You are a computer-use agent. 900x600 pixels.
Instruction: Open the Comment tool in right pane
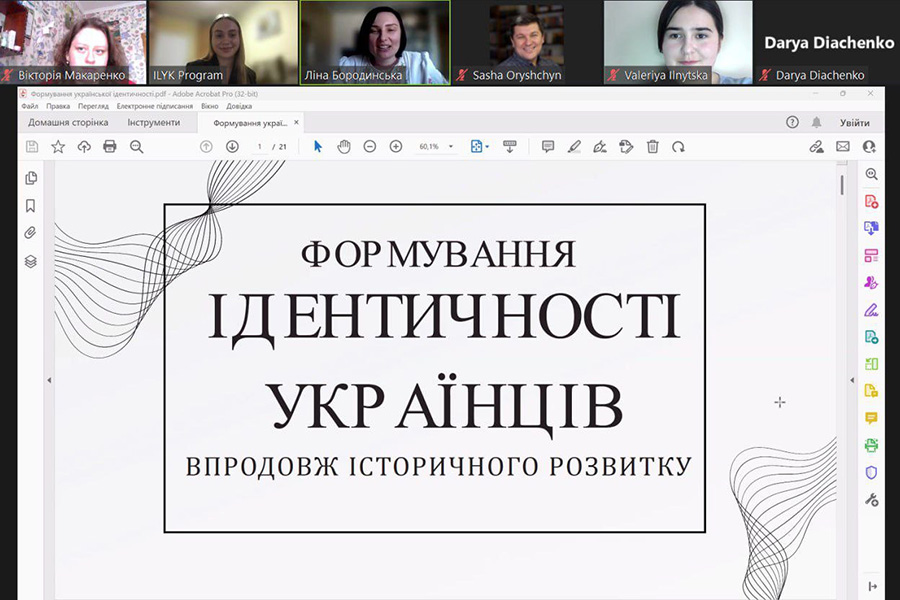[871, 418]
